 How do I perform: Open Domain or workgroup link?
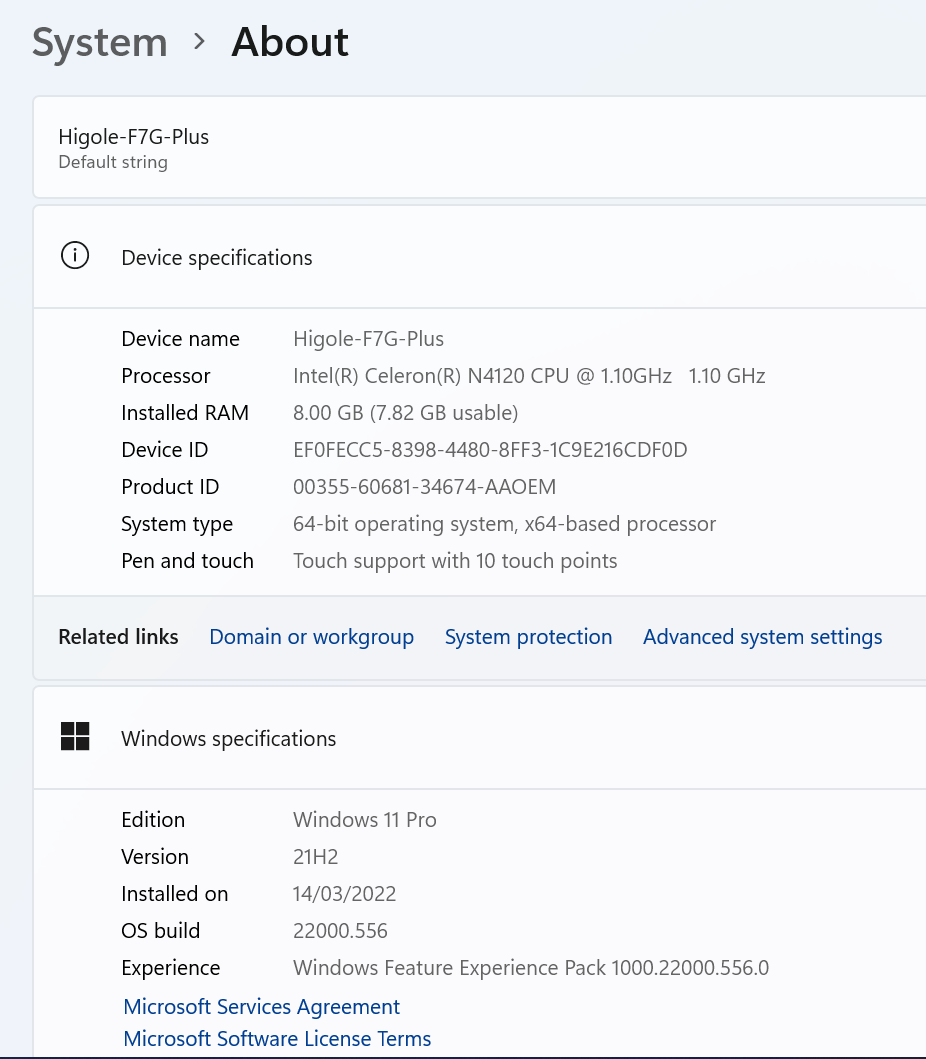point(311,637)
